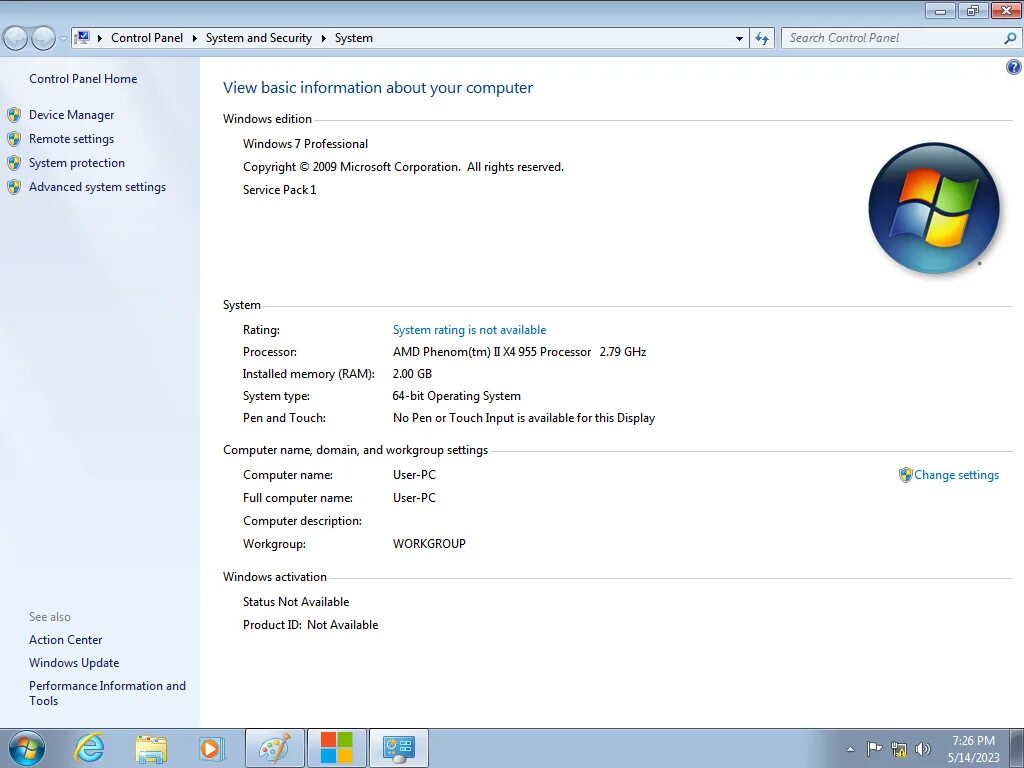Click the shield icon beside Advanced system settings
The width and height of the screenshot is (1024, 768).
14,187
